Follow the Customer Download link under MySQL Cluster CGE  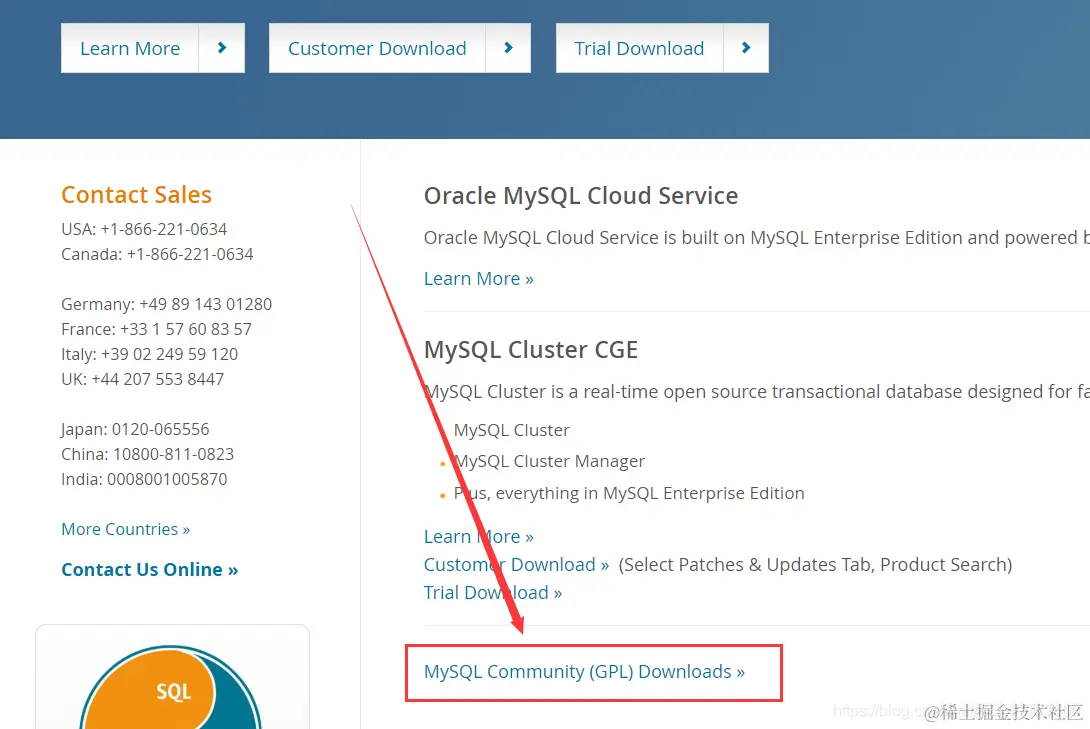516,564
